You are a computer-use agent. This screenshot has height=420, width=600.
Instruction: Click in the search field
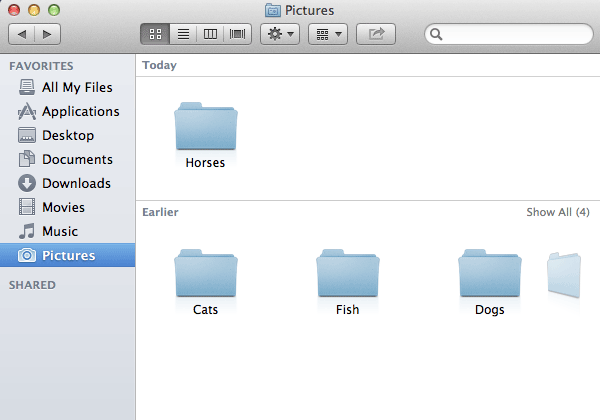(509, 34)
